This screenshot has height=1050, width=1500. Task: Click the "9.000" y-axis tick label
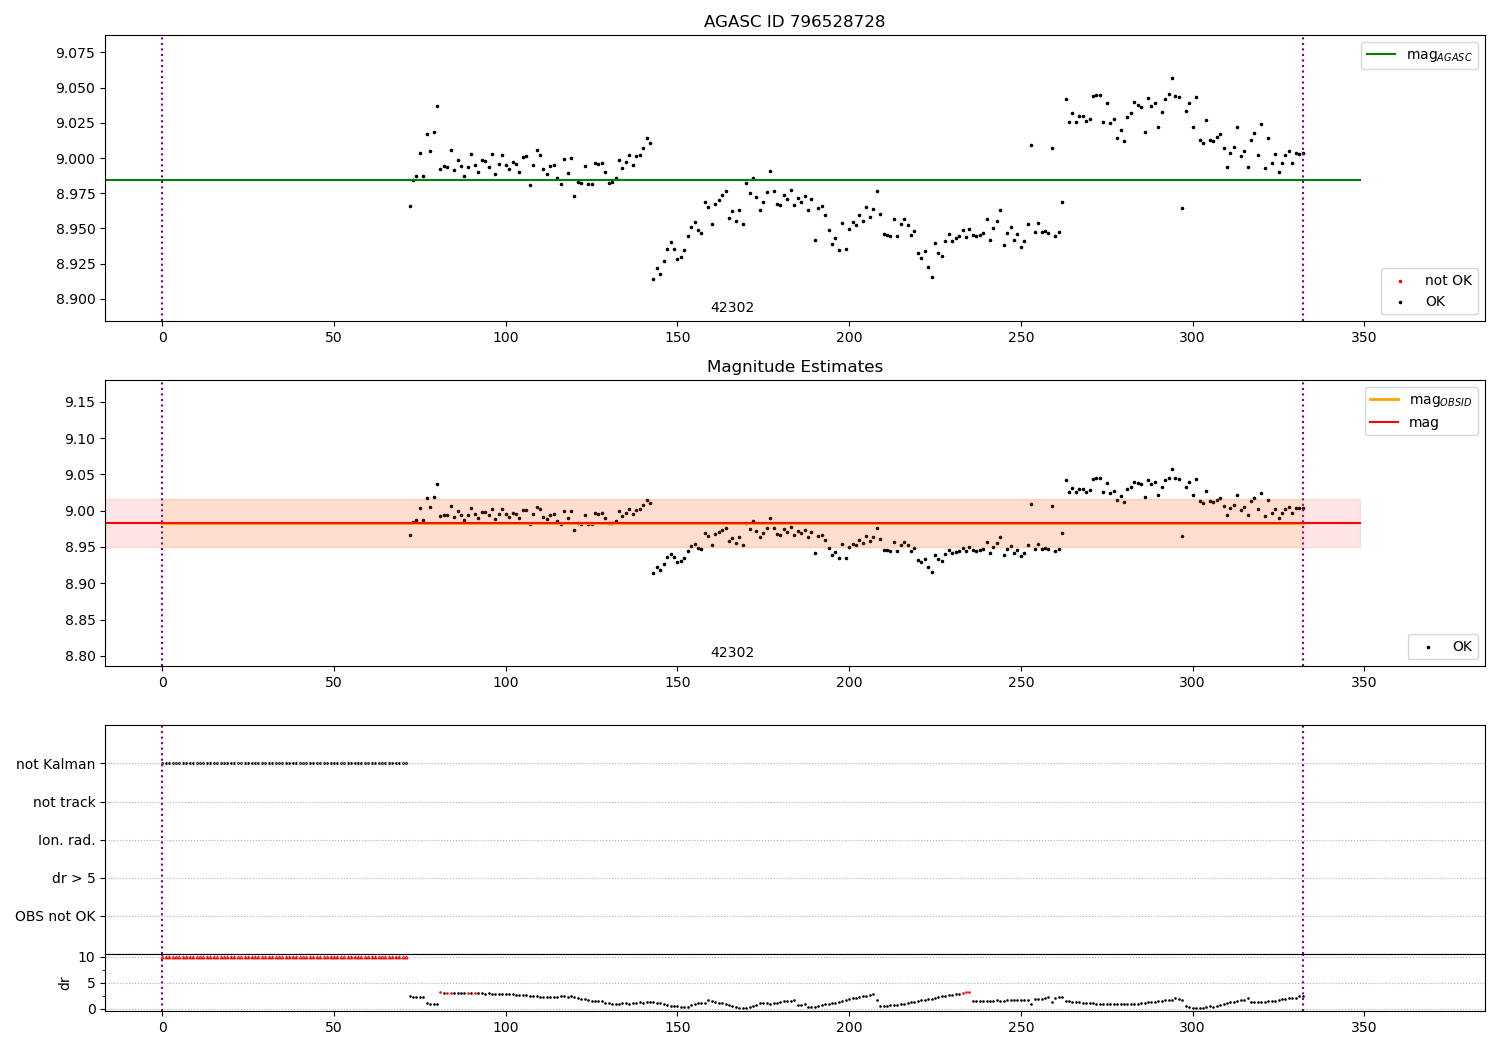coord(75,159)
